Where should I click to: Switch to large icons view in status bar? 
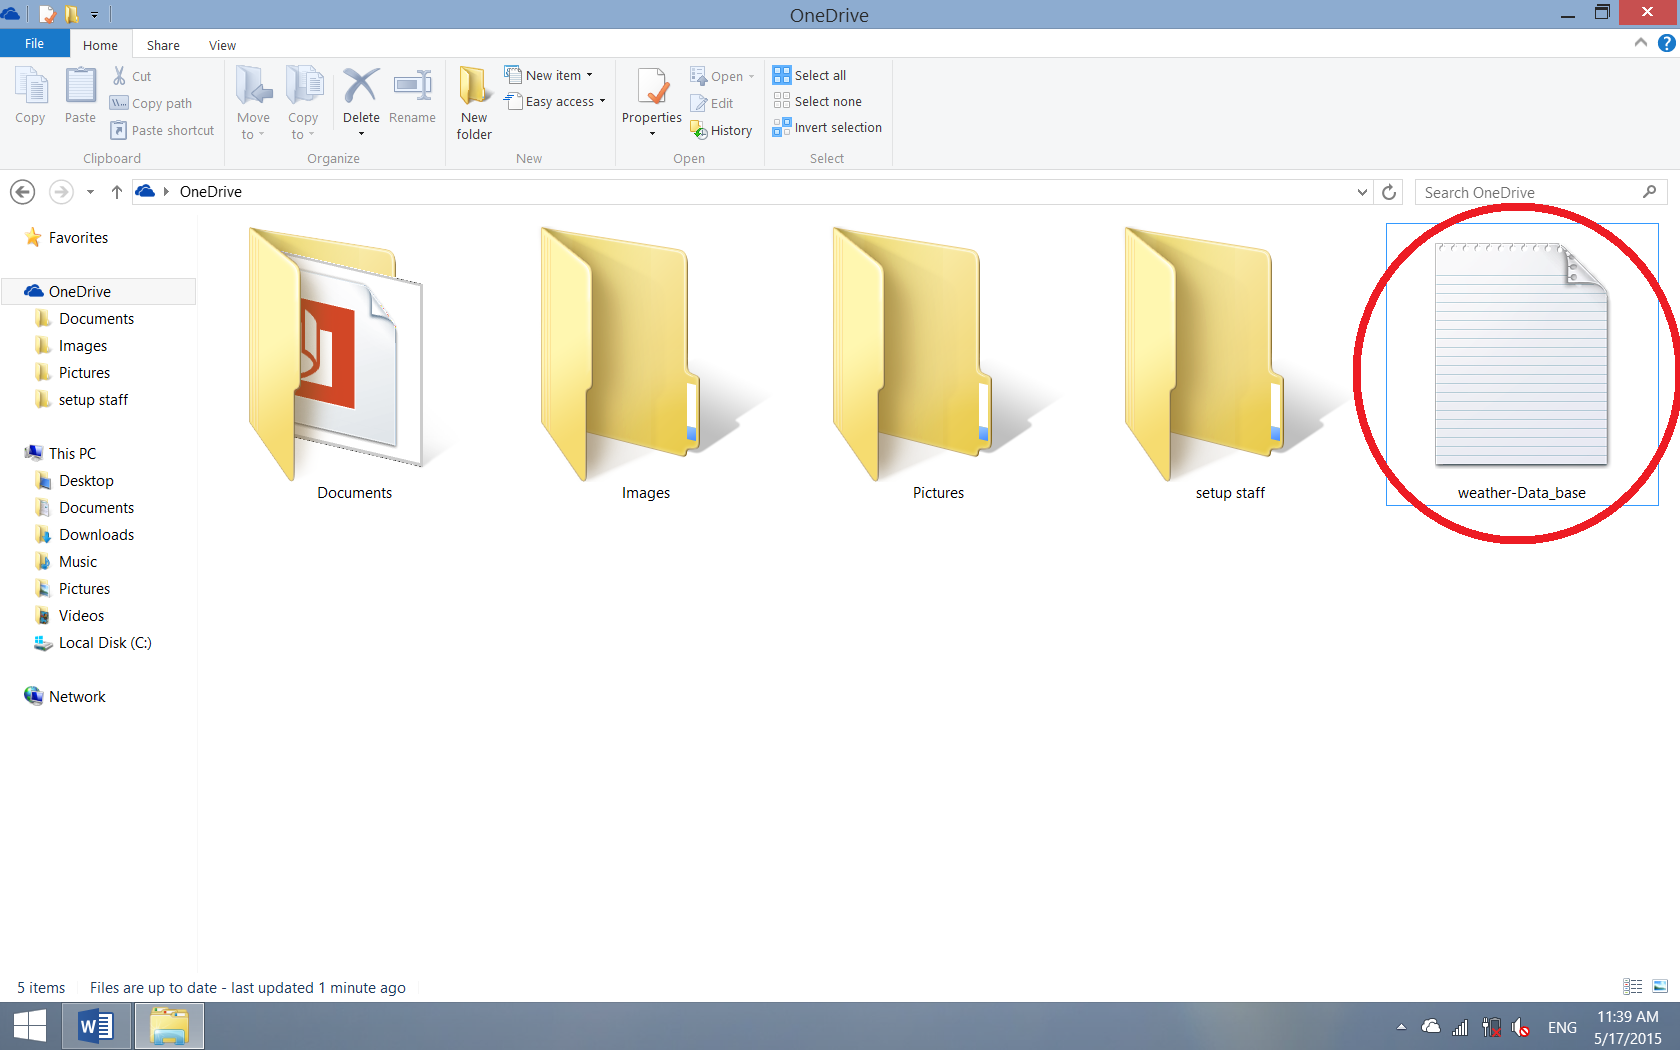tap(1660, 987)
